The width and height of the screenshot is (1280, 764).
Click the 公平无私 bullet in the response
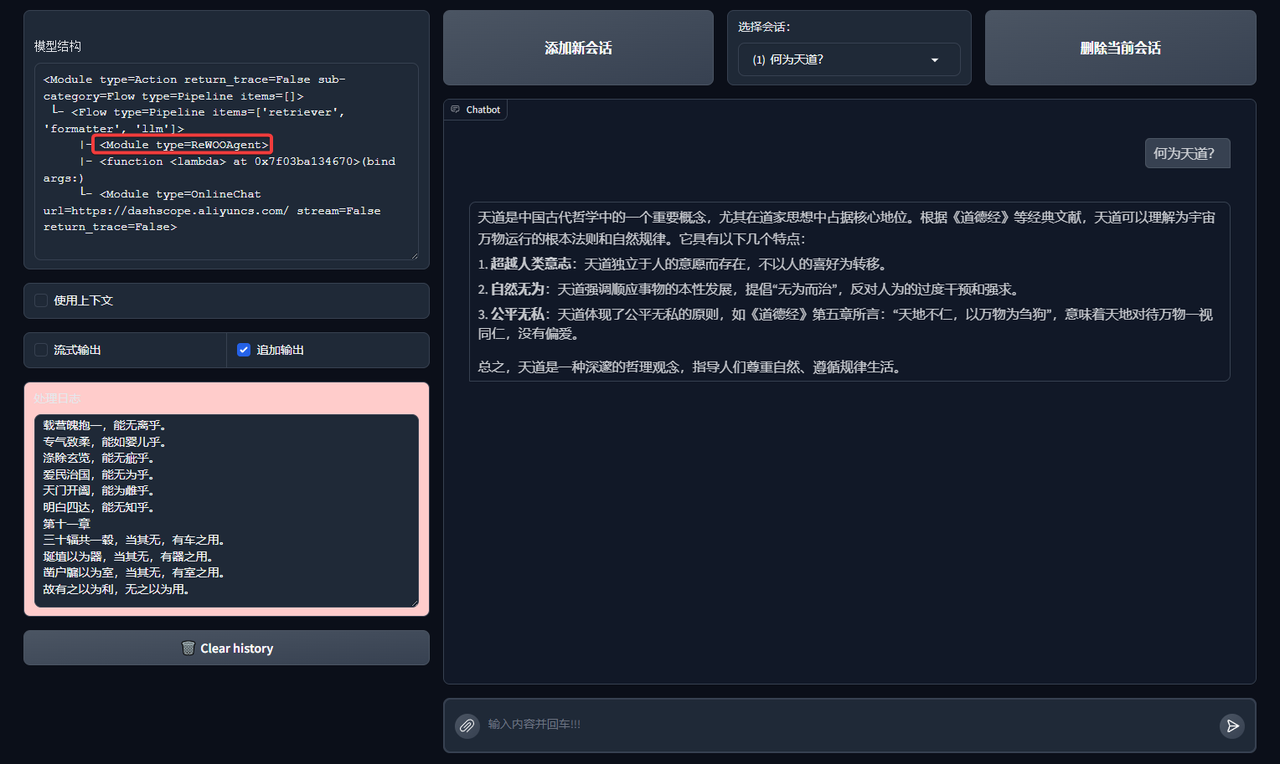click(x=846, y=324)
